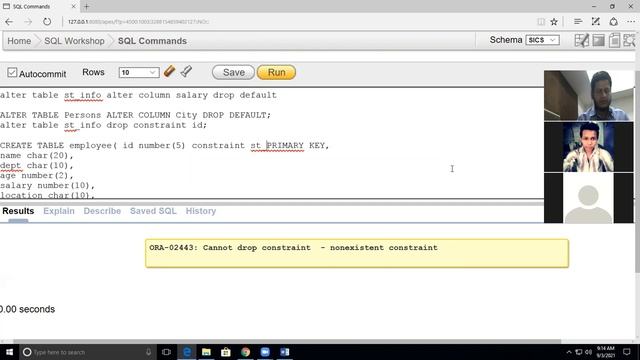Screen dimensions: 640x360
Task: Switch to the Results tab
Action: [x=18, y=211]
